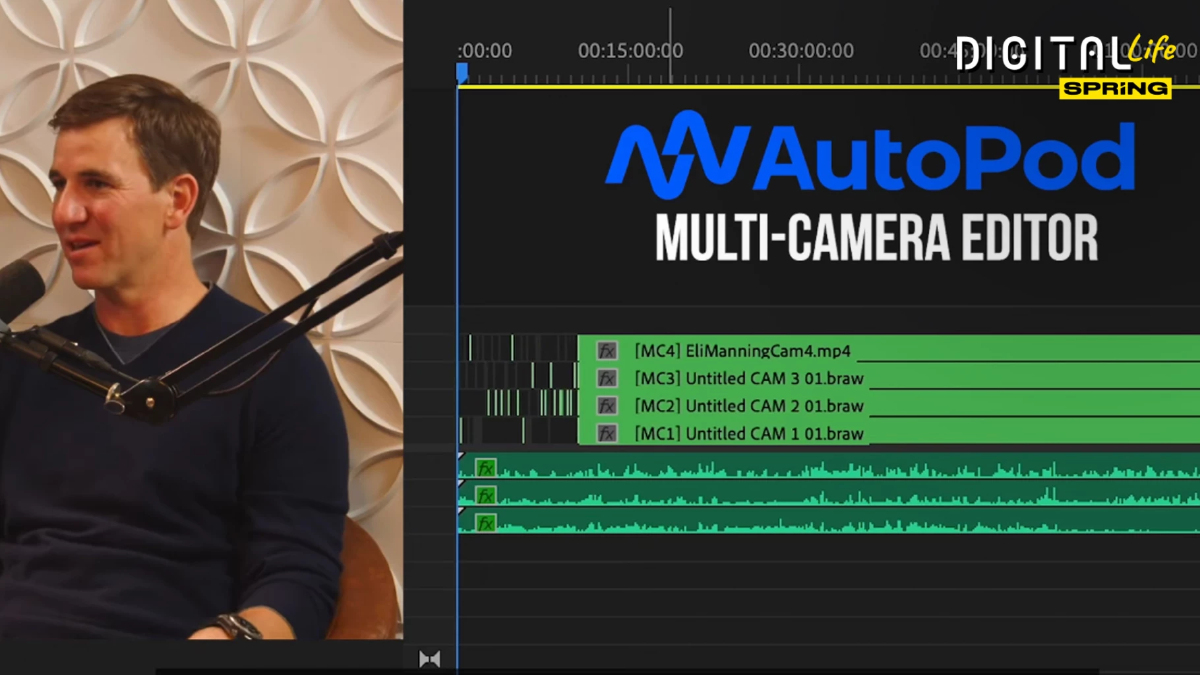Click the 00:15:00:00 timecode on the ruler
This screenshot has height=675, width=1200.
(x=630, y=50)
